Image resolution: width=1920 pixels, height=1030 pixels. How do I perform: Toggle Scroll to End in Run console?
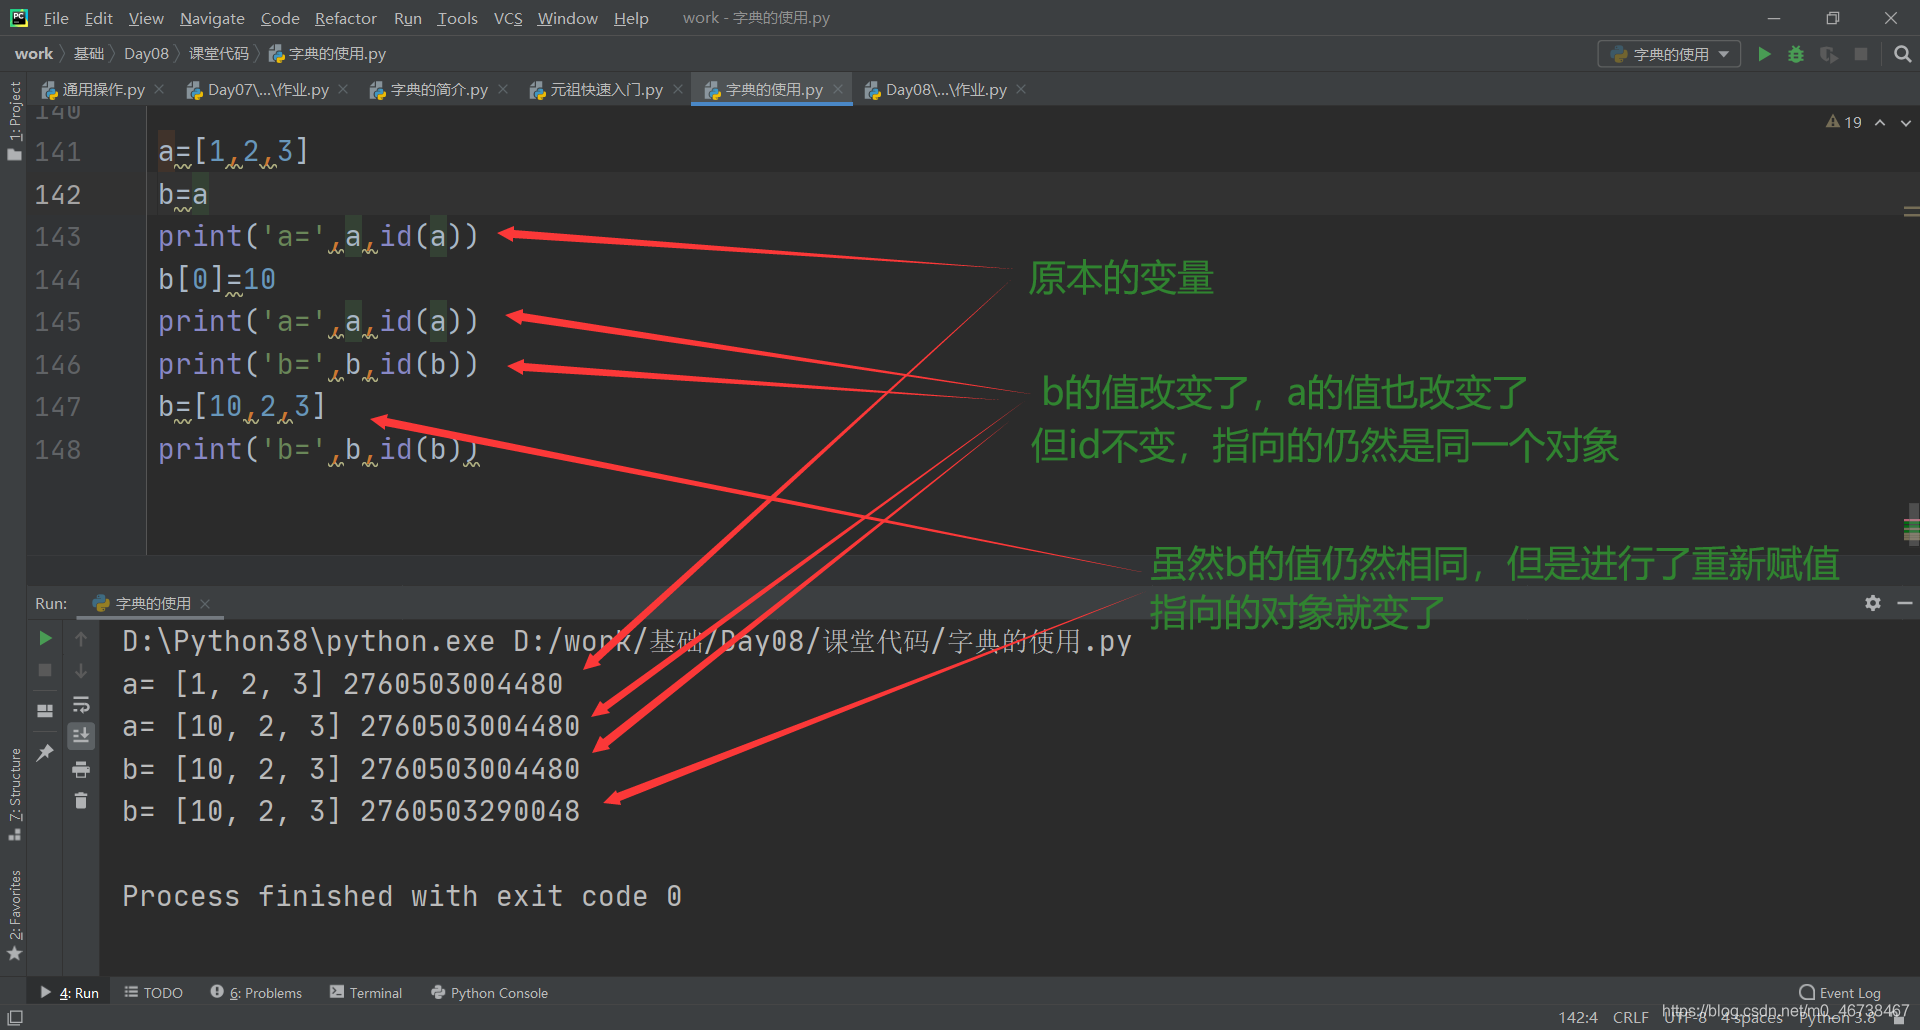pyautogui.click(x=81, y=736)
